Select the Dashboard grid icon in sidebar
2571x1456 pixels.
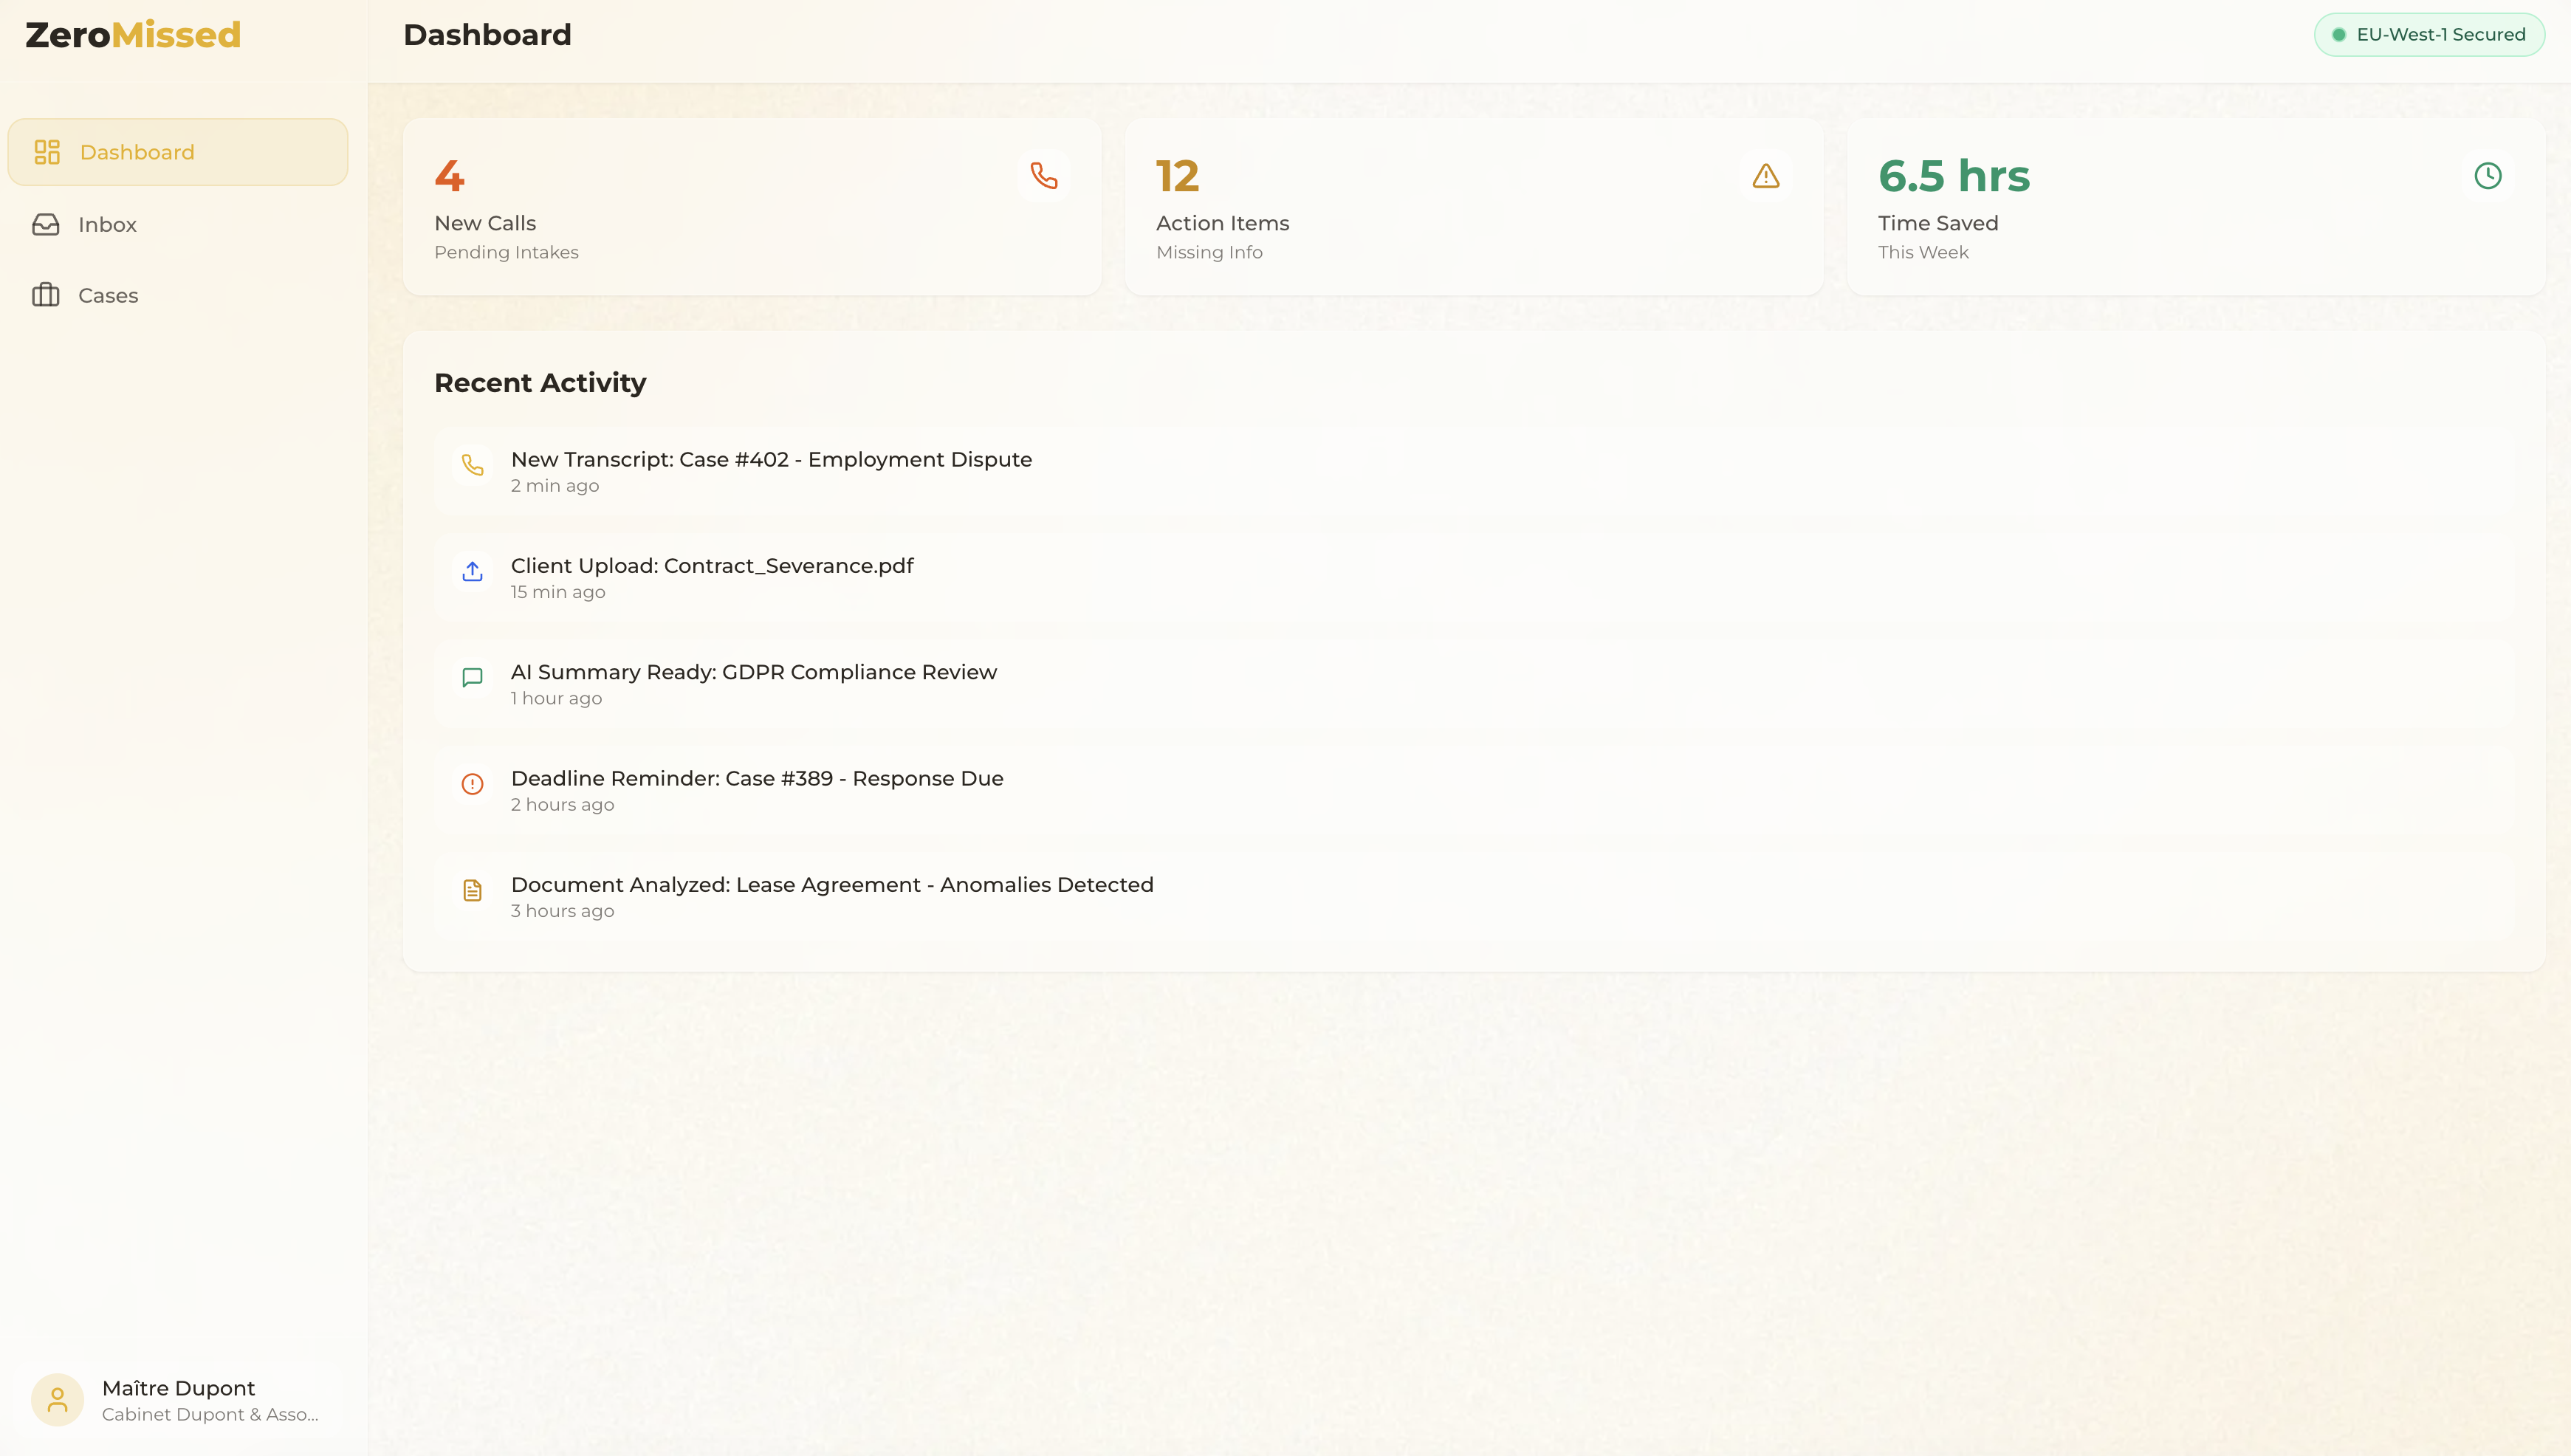[46, 151]
